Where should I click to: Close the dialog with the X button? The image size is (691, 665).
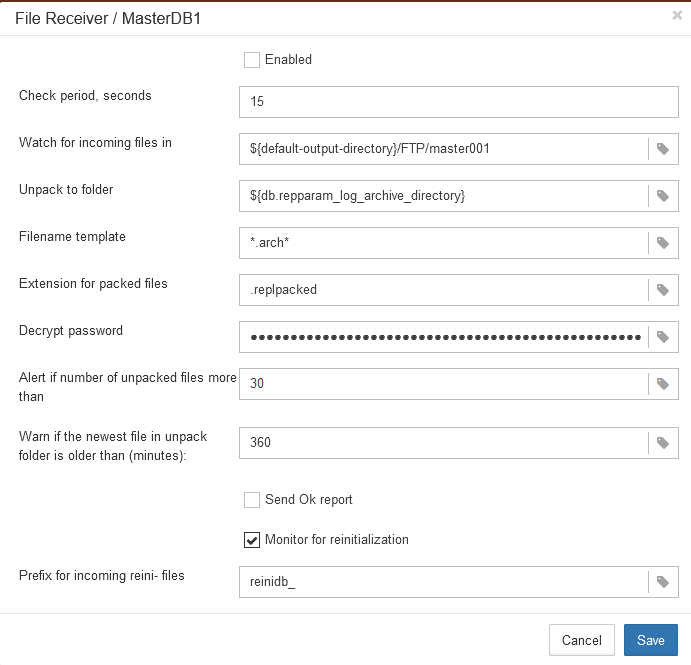click(677, 16)
